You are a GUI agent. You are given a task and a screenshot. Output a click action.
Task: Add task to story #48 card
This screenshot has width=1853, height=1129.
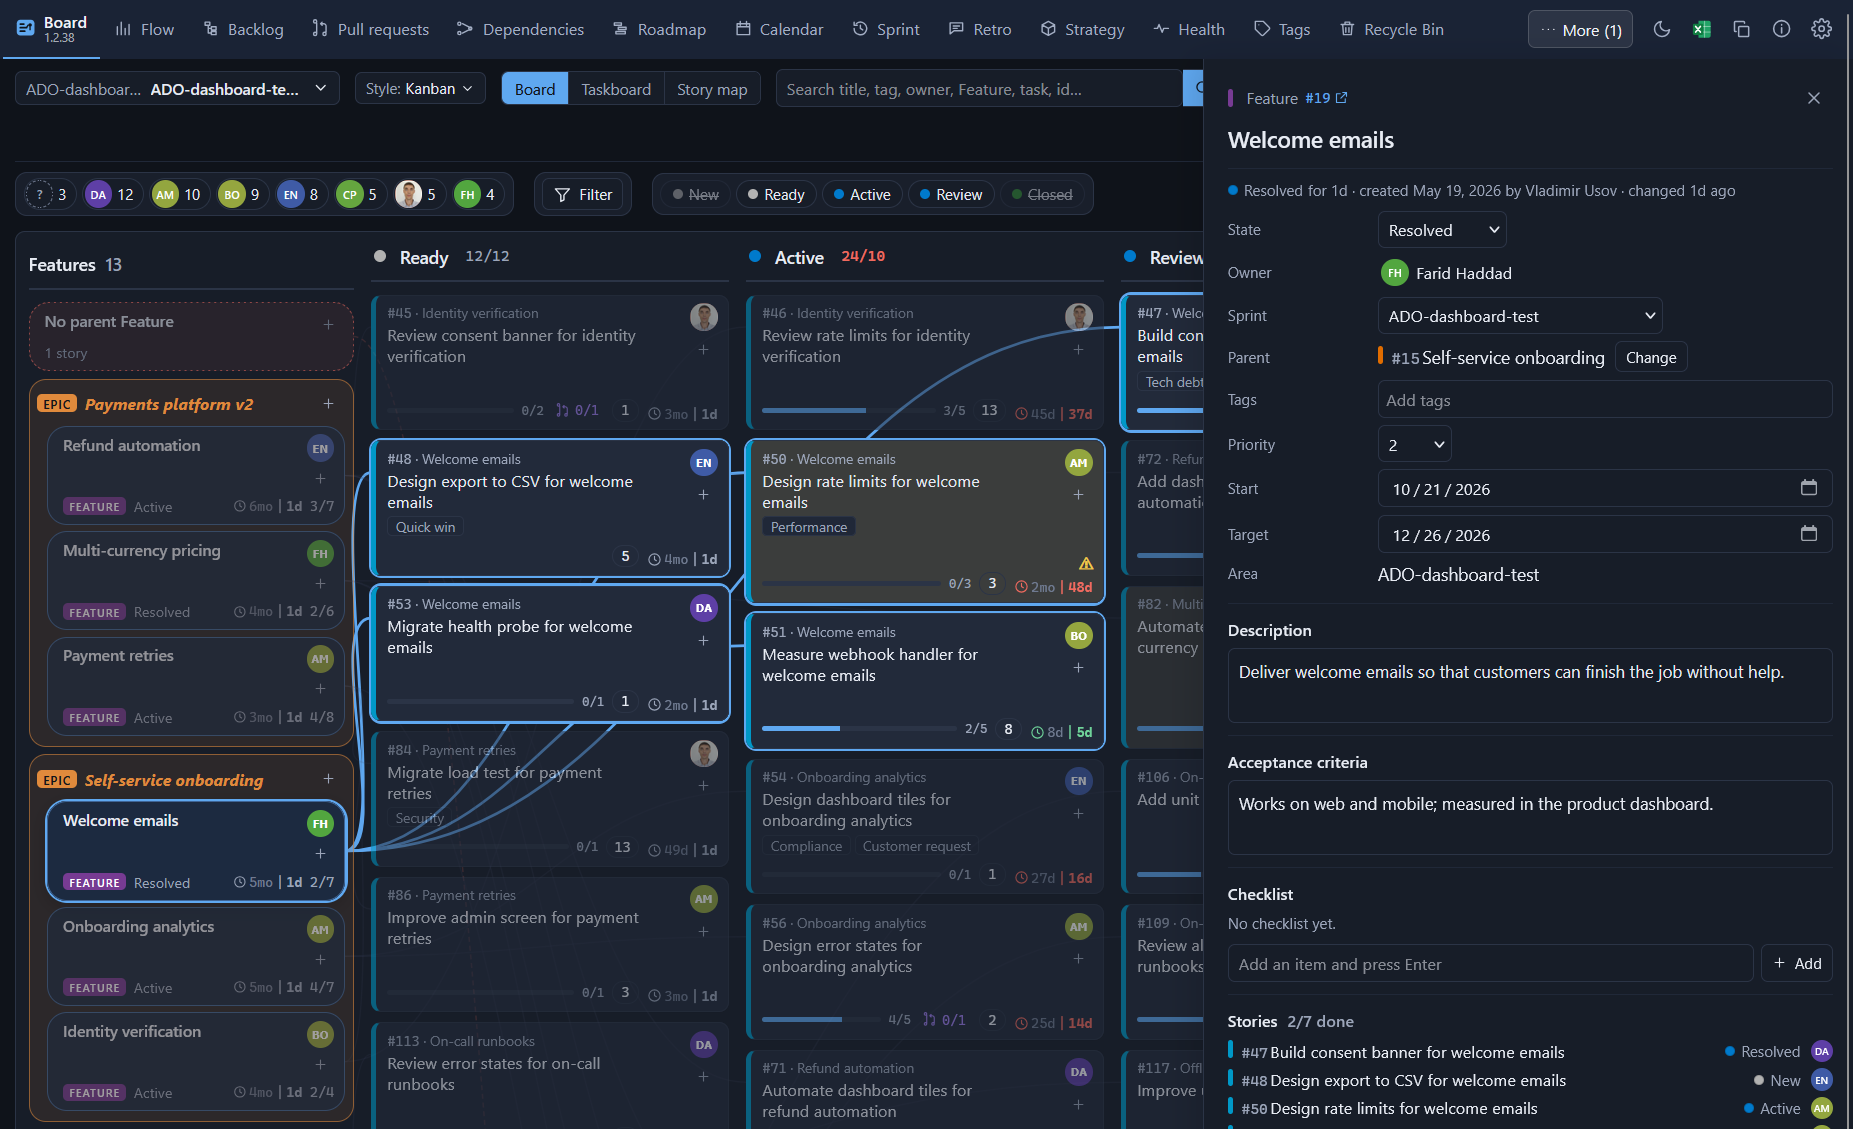click(703, 495)
